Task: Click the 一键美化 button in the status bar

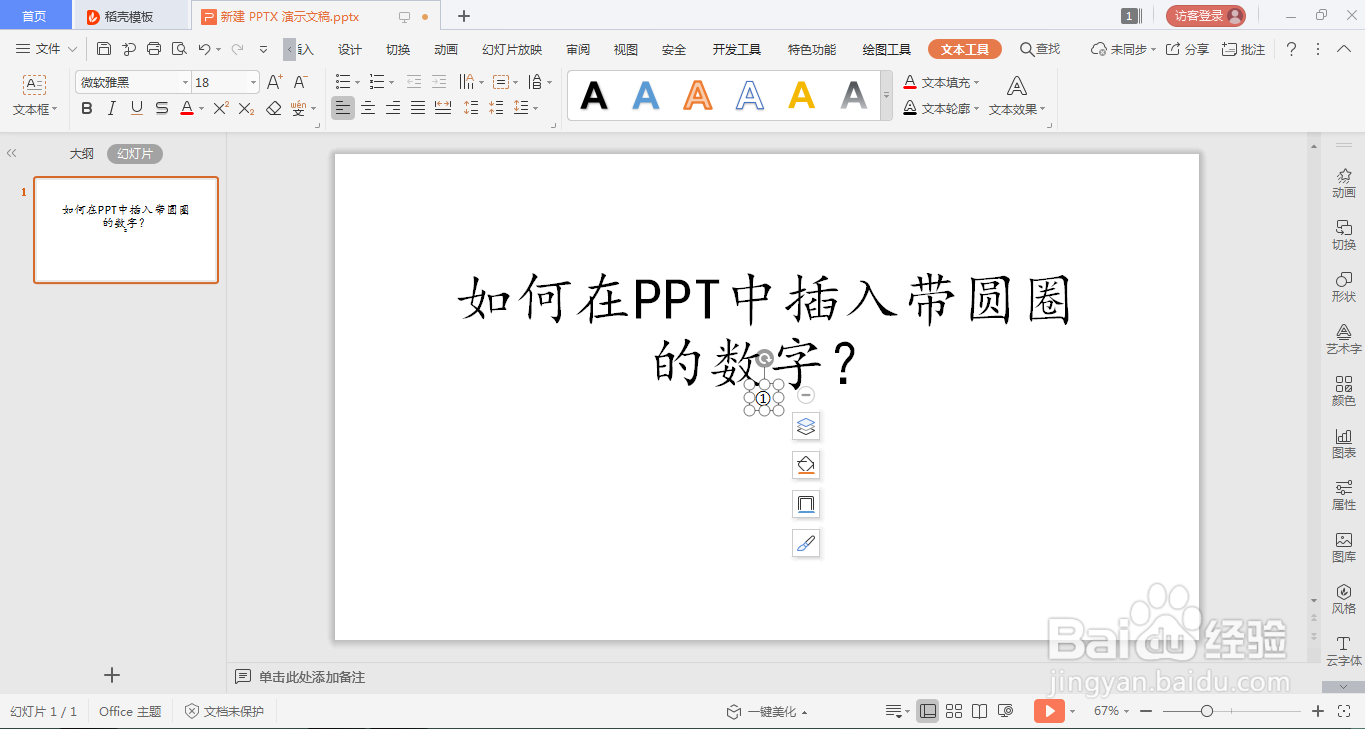Action: [768, 711]
